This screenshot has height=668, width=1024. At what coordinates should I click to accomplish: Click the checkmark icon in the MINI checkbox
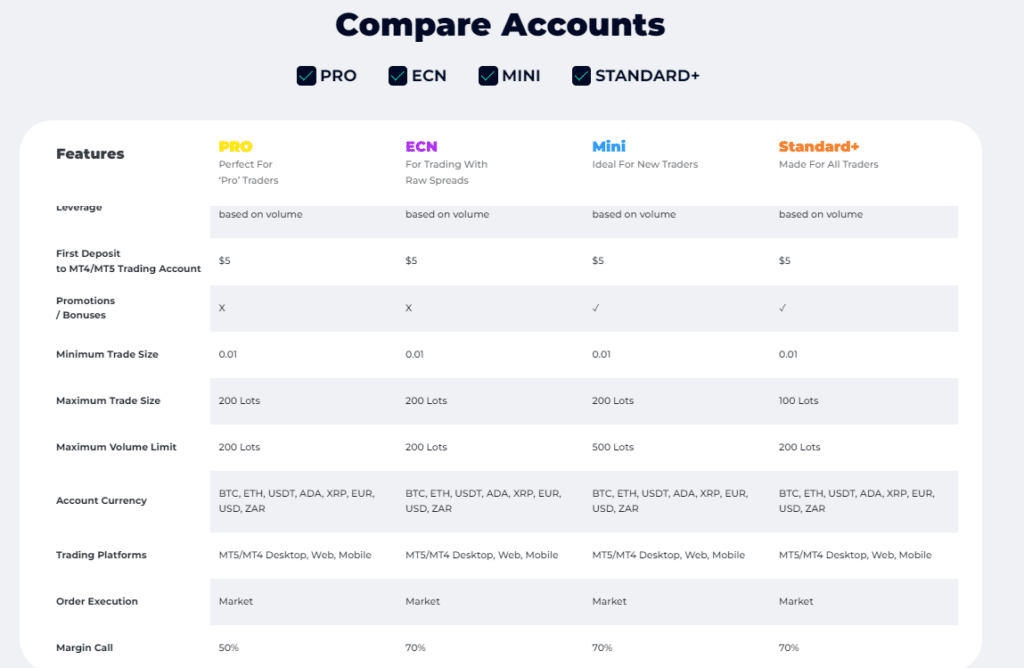[488, 75]
